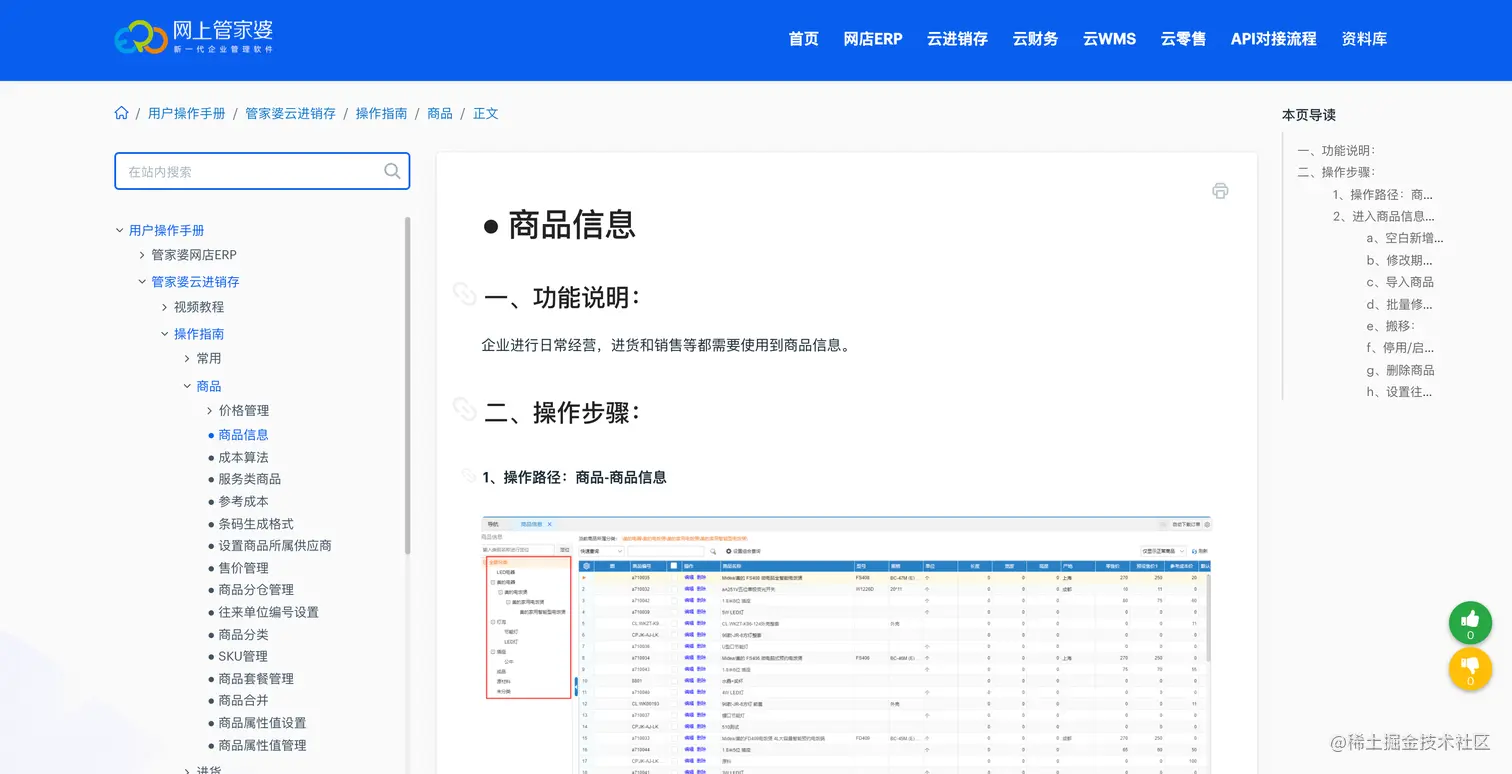The width and height of the screenshot is (1512, 774).
Task: Select 商品分仓管理 in the sidebar tree
Action: (x=256, y=590)
